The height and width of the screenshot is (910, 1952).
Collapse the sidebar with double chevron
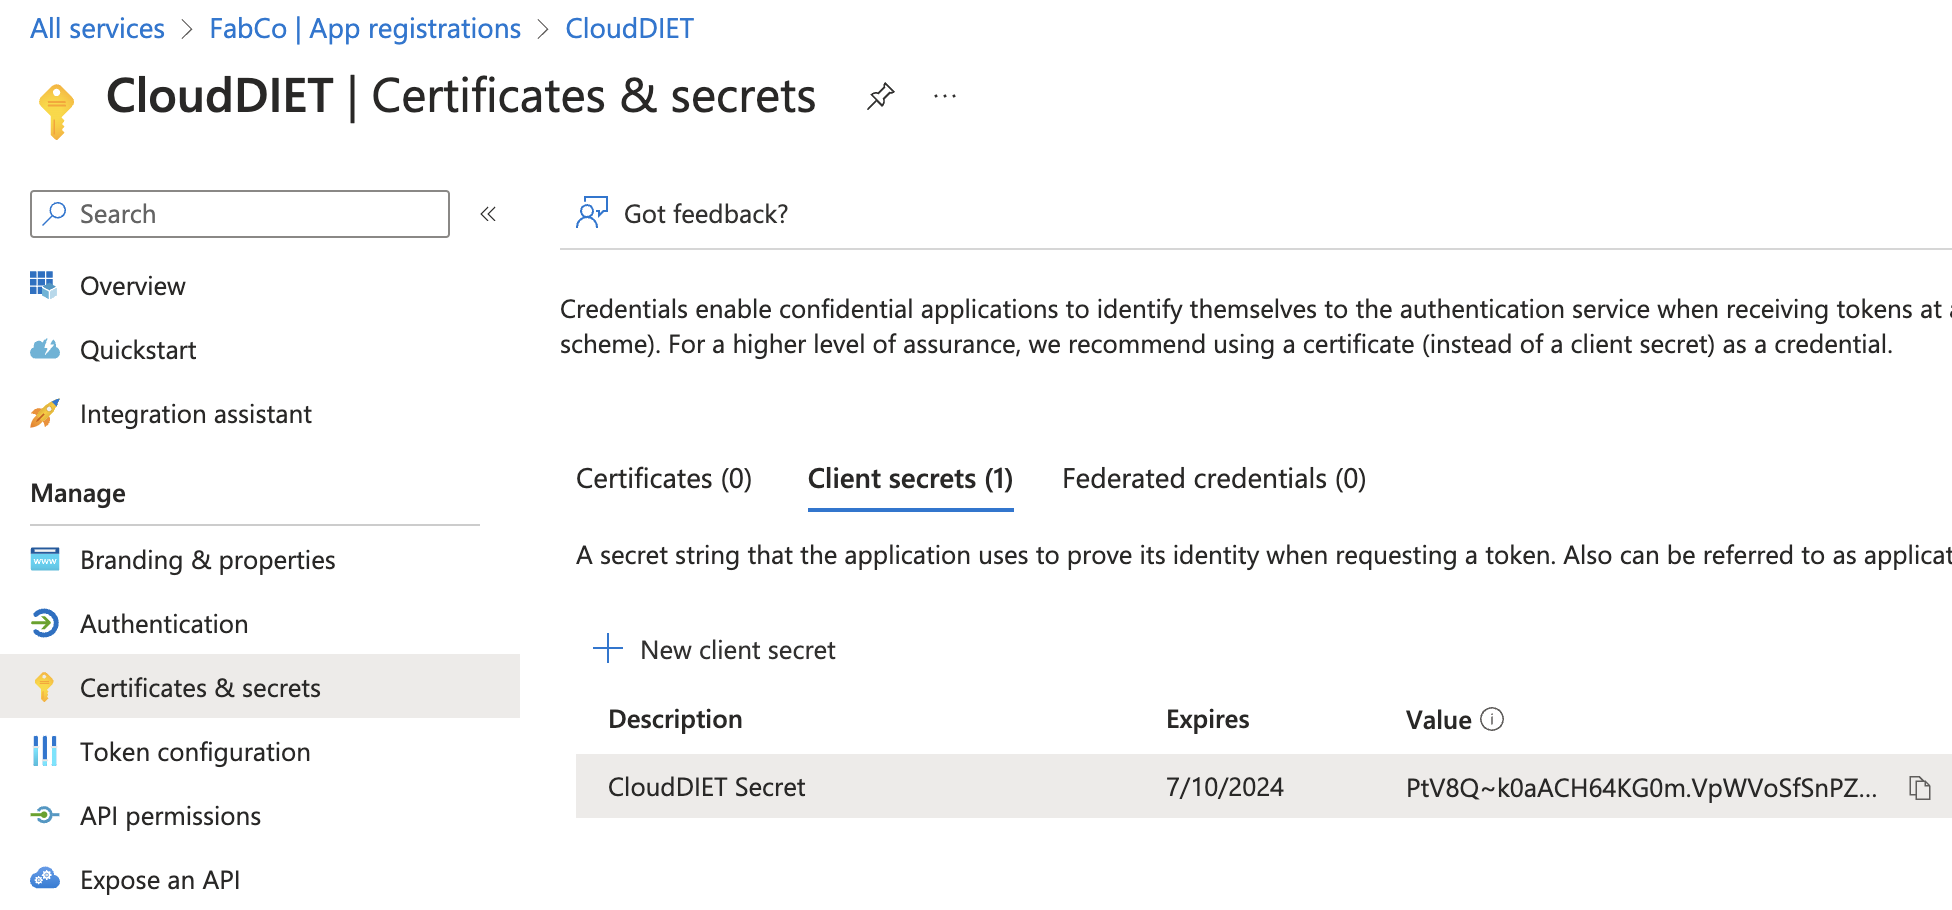click(488, 214)
